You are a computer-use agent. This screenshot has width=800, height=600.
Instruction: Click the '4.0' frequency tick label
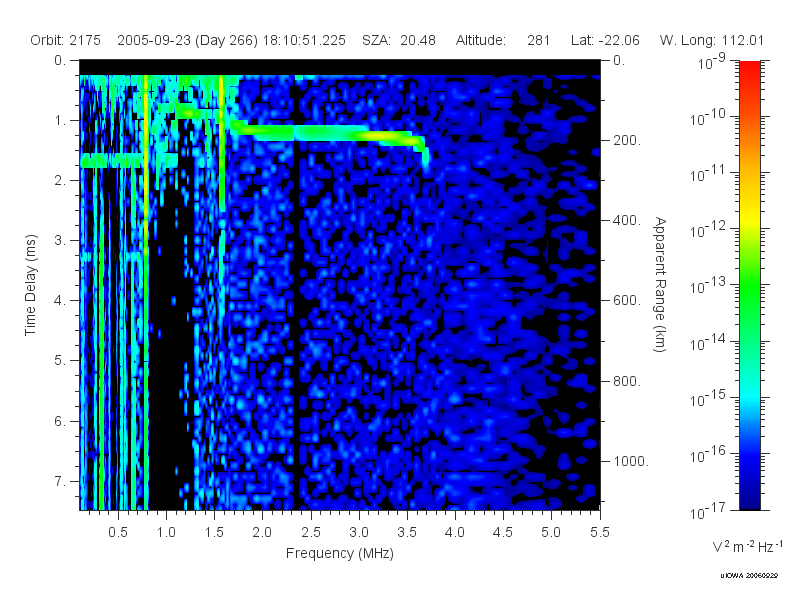(x=455, y=532)
